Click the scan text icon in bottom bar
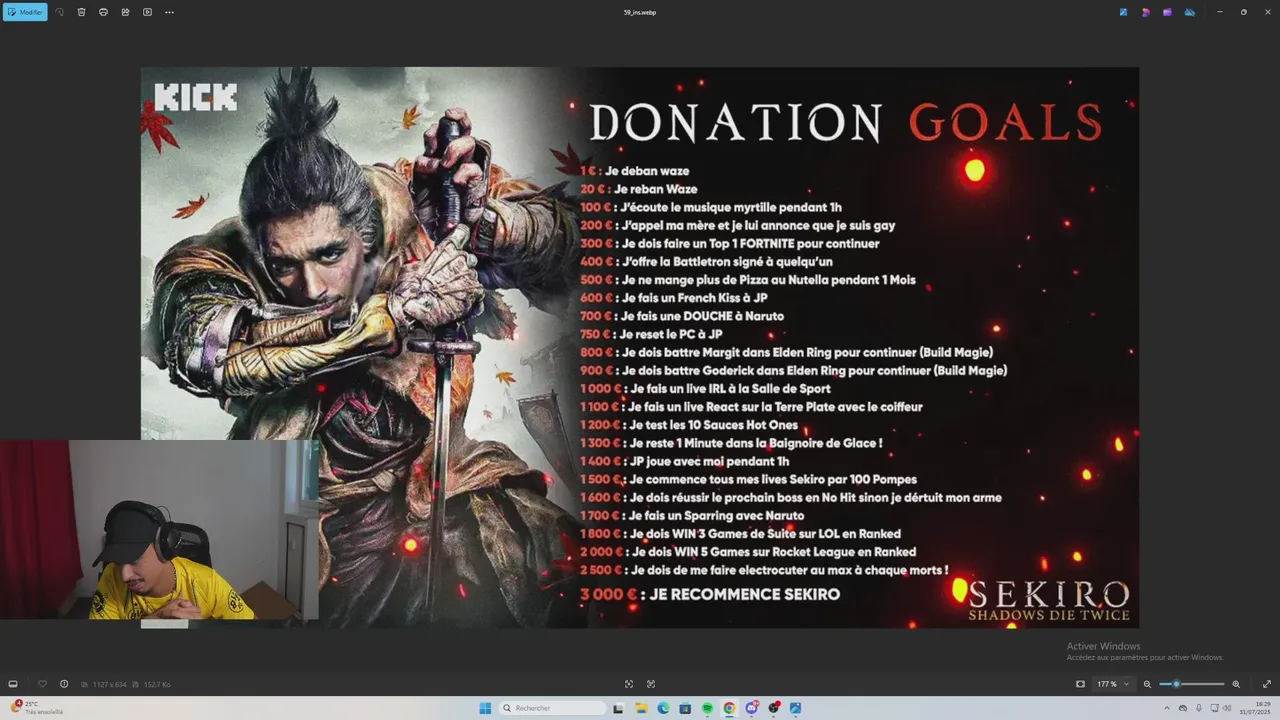 [651, 684]
